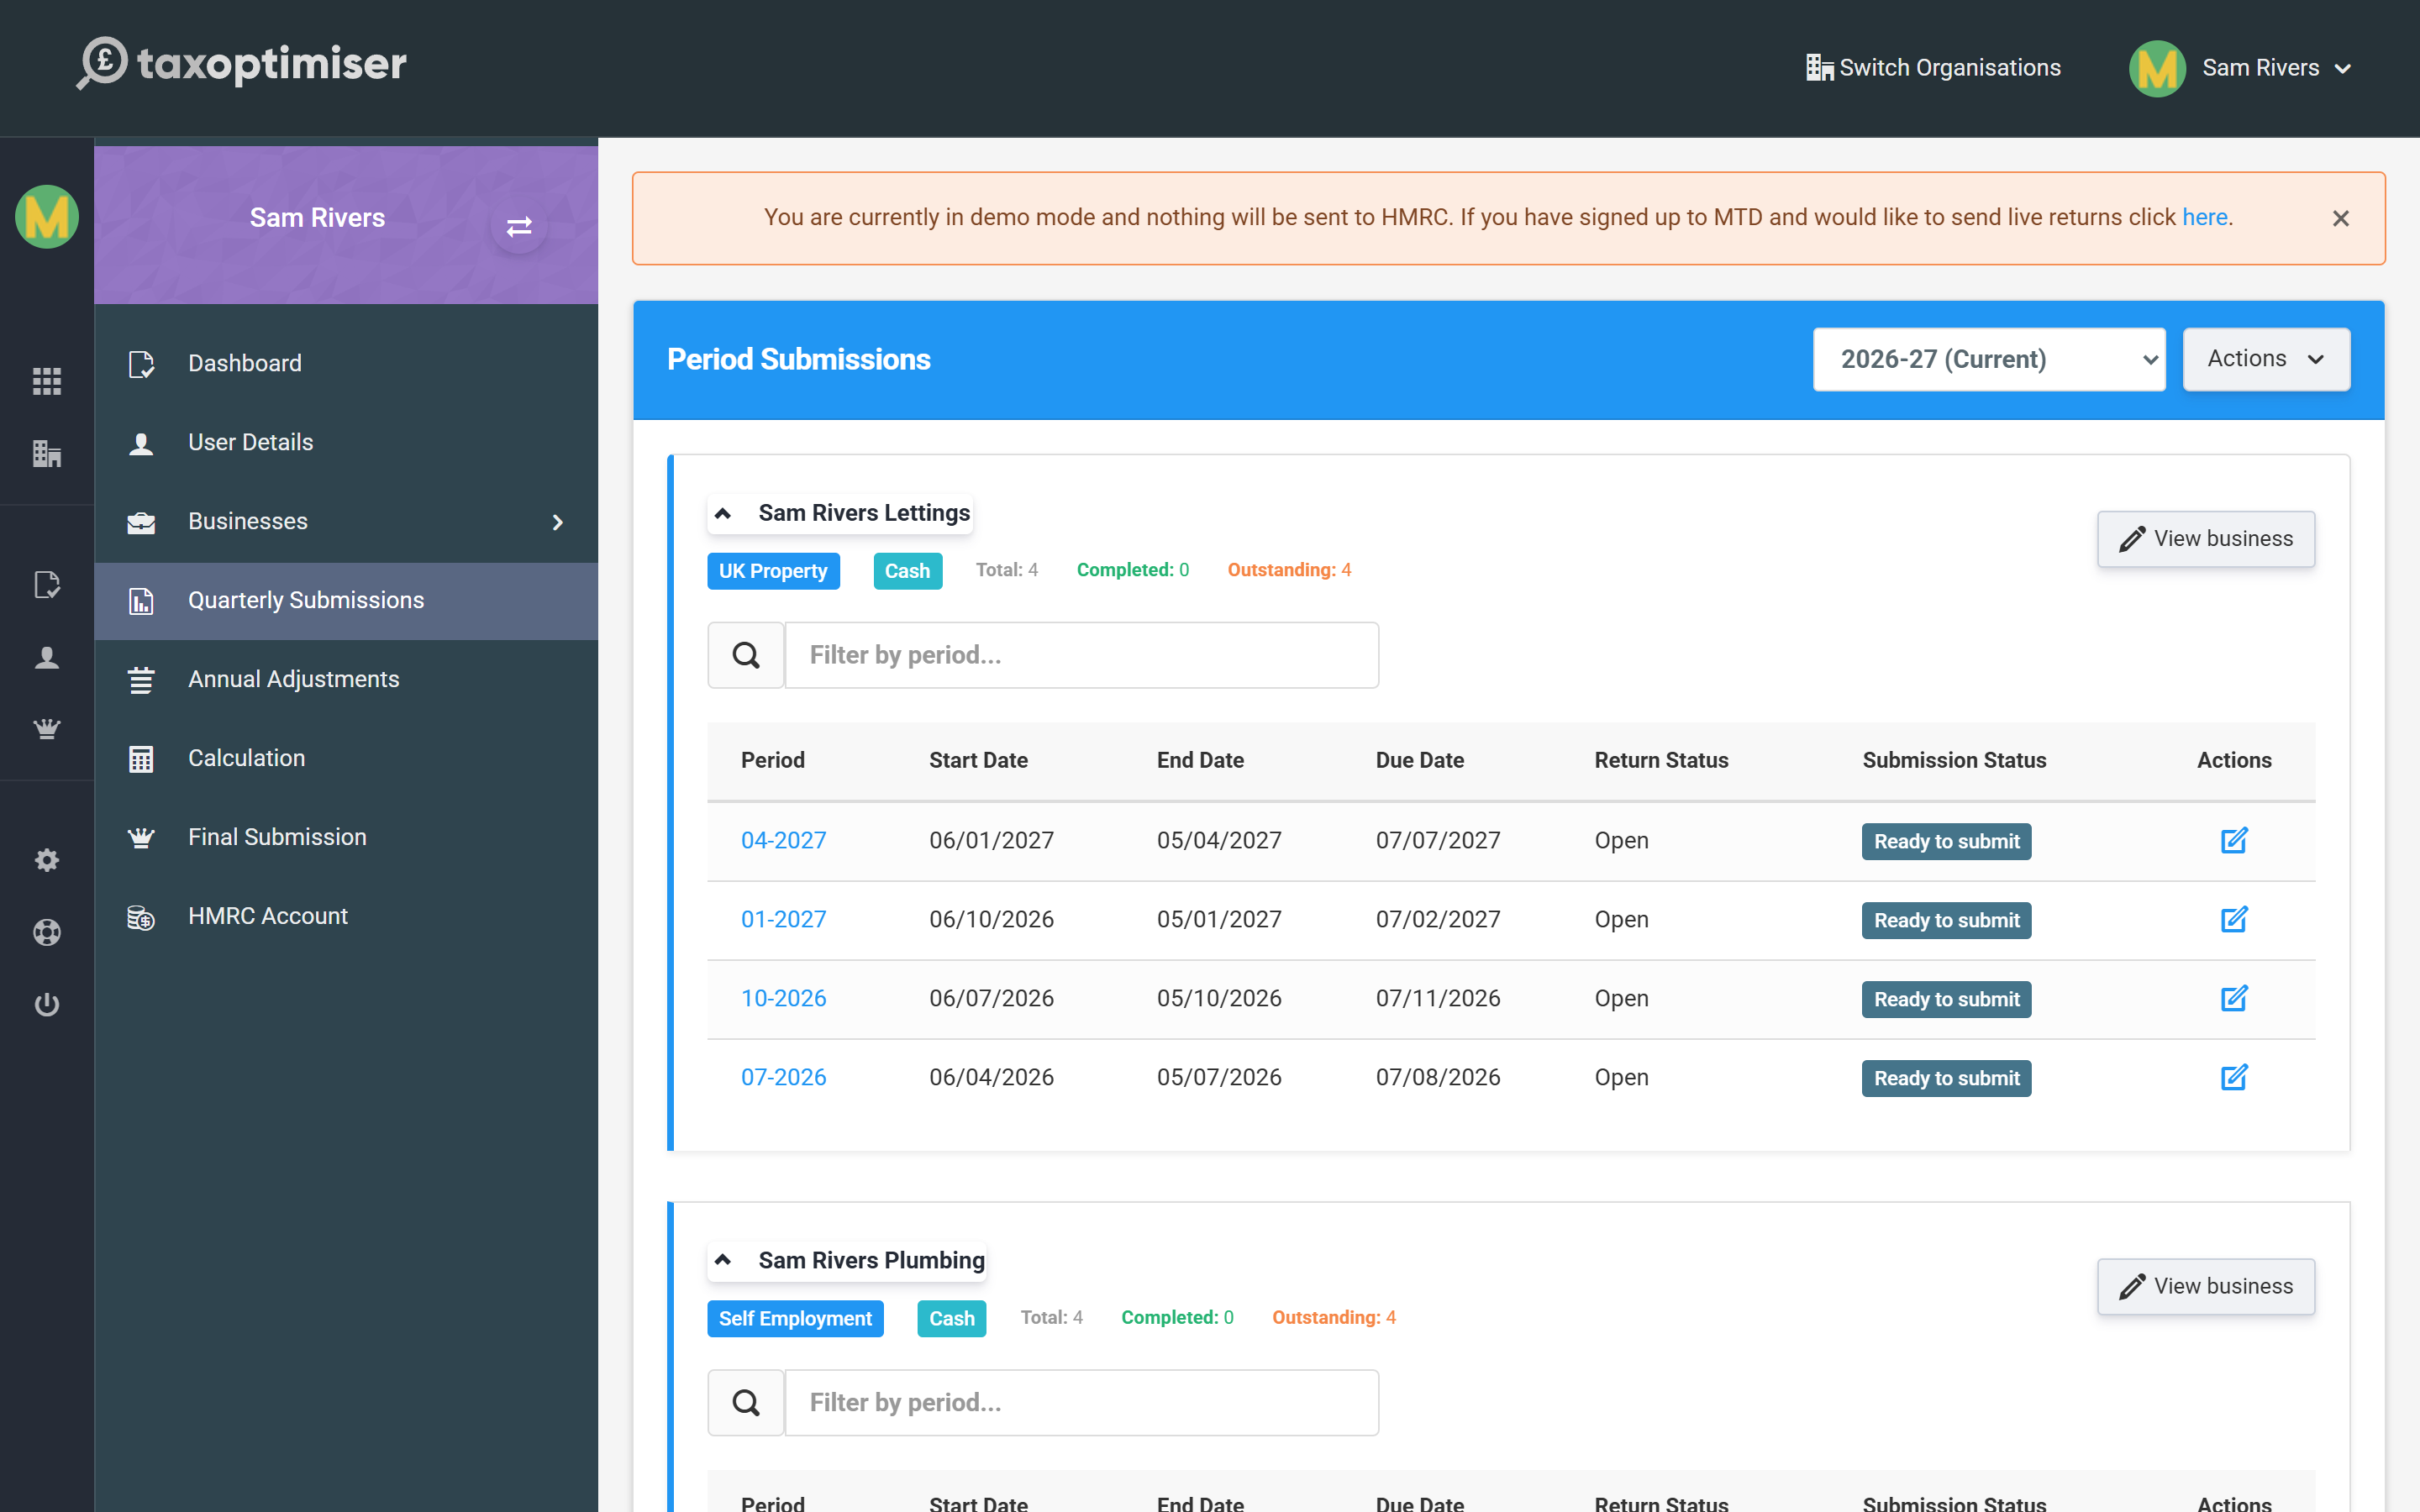The image size is (2420, 1512).
Task: Click Ready to submit badge for 04-2027
Action: [x=1946, y=841]
